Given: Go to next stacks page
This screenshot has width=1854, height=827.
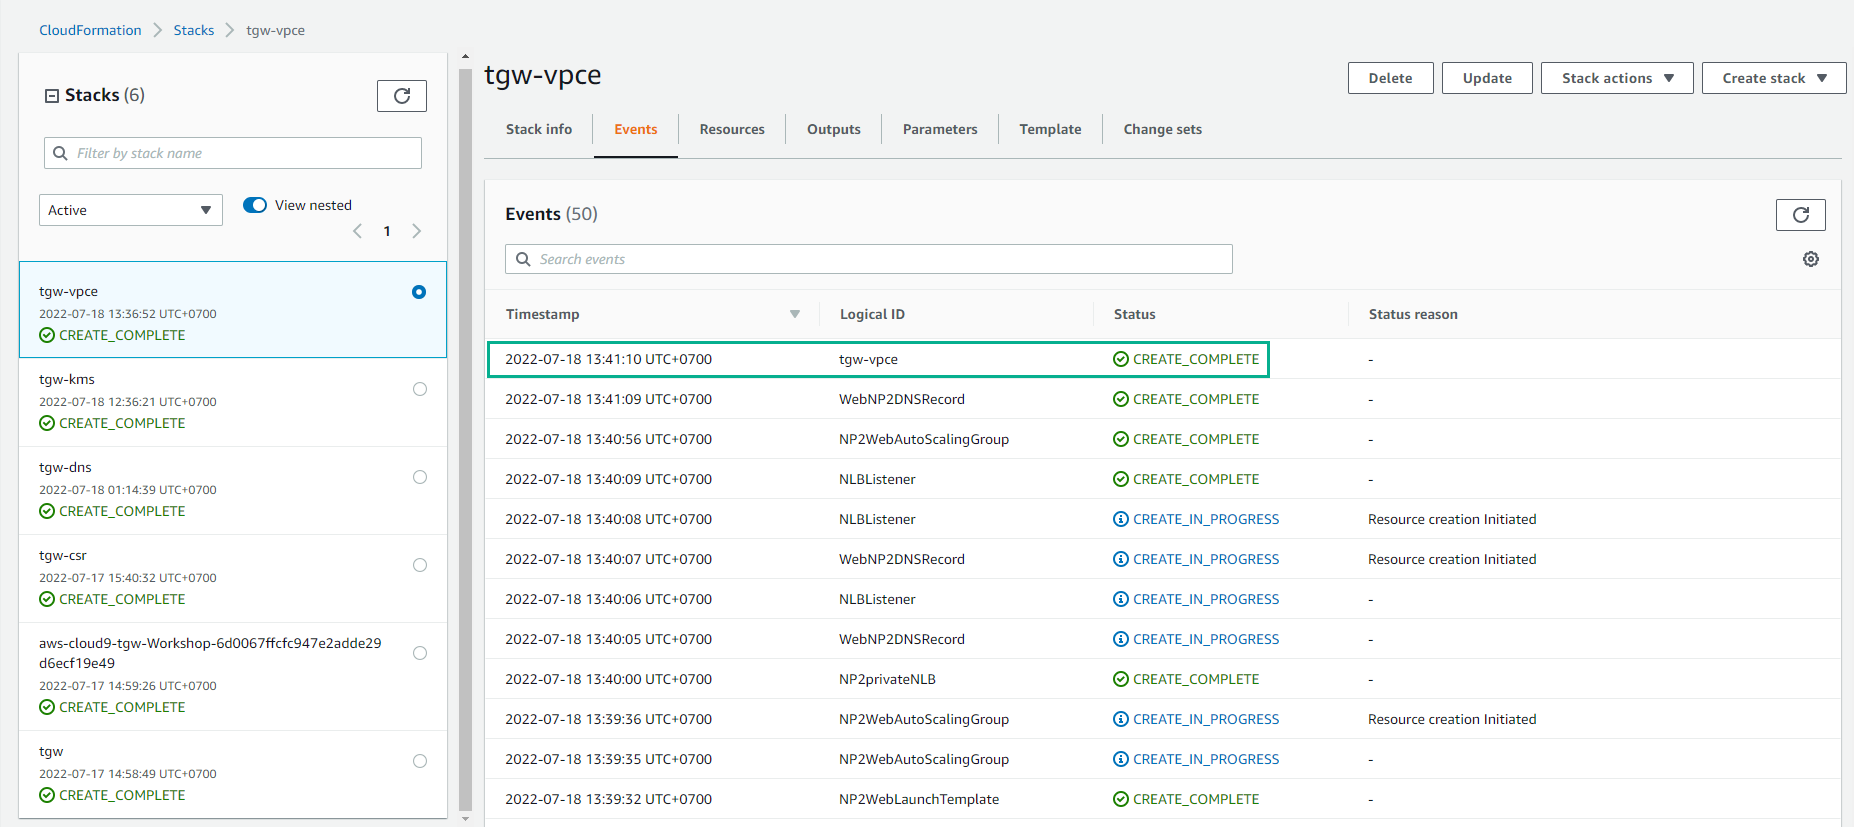Looking at the screenshot, I should point(416,231).
